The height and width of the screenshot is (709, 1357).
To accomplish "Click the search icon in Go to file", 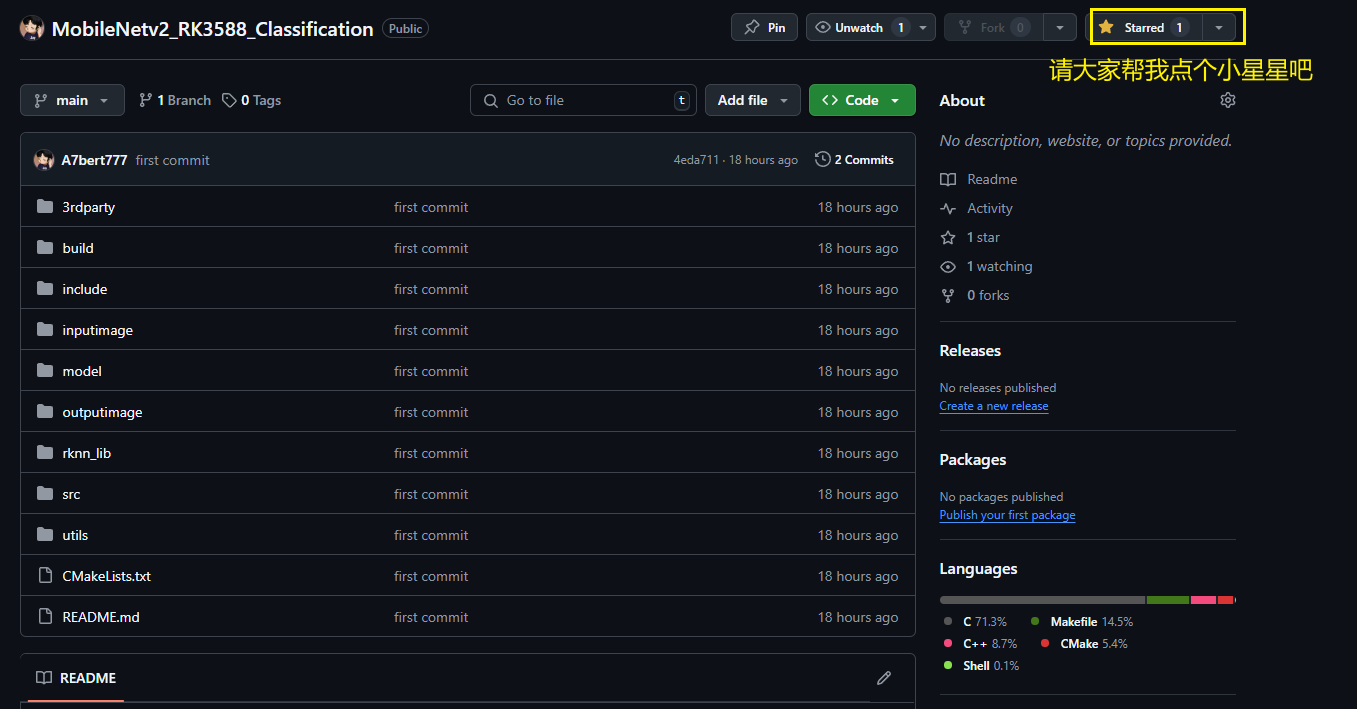I will (x=491, y=101).
